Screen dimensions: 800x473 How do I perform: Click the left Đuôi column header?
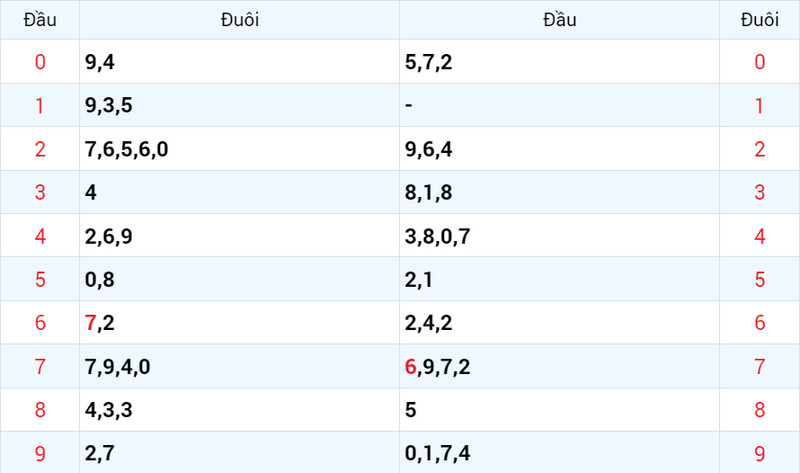(239, 20)
